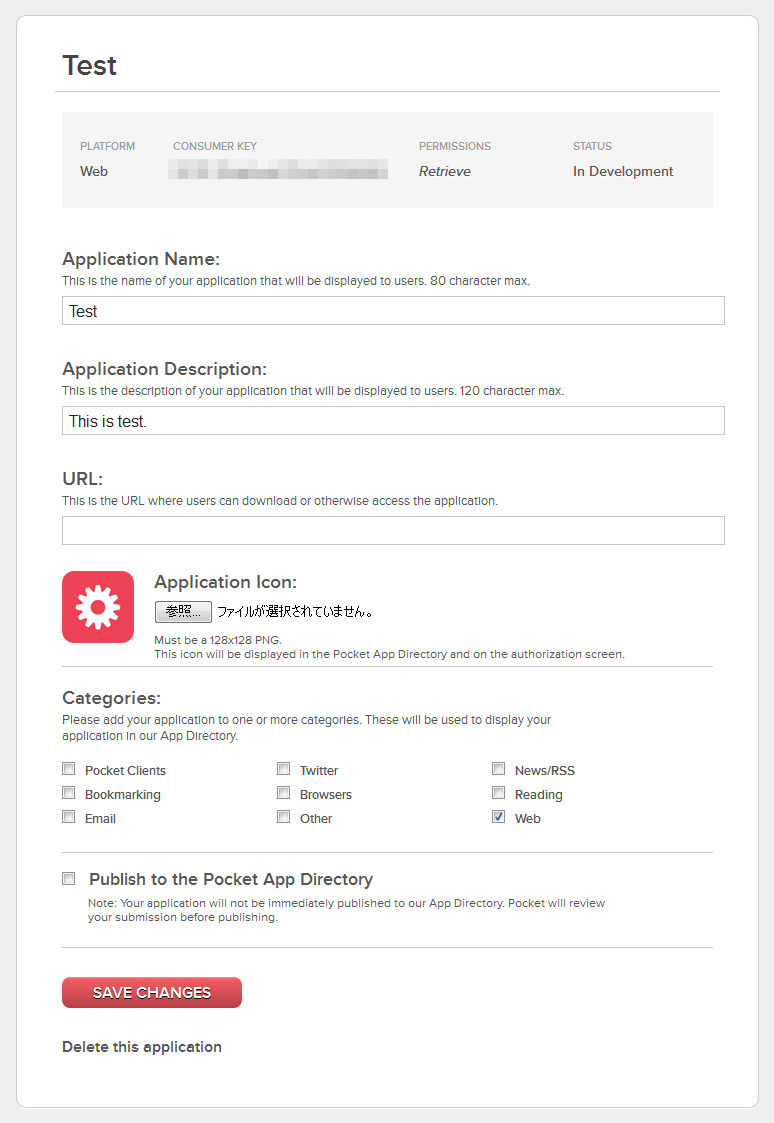The width and height of the screenshot is (774, 1123).
Task: Check the Reading category checkbox
Action: 498,793
